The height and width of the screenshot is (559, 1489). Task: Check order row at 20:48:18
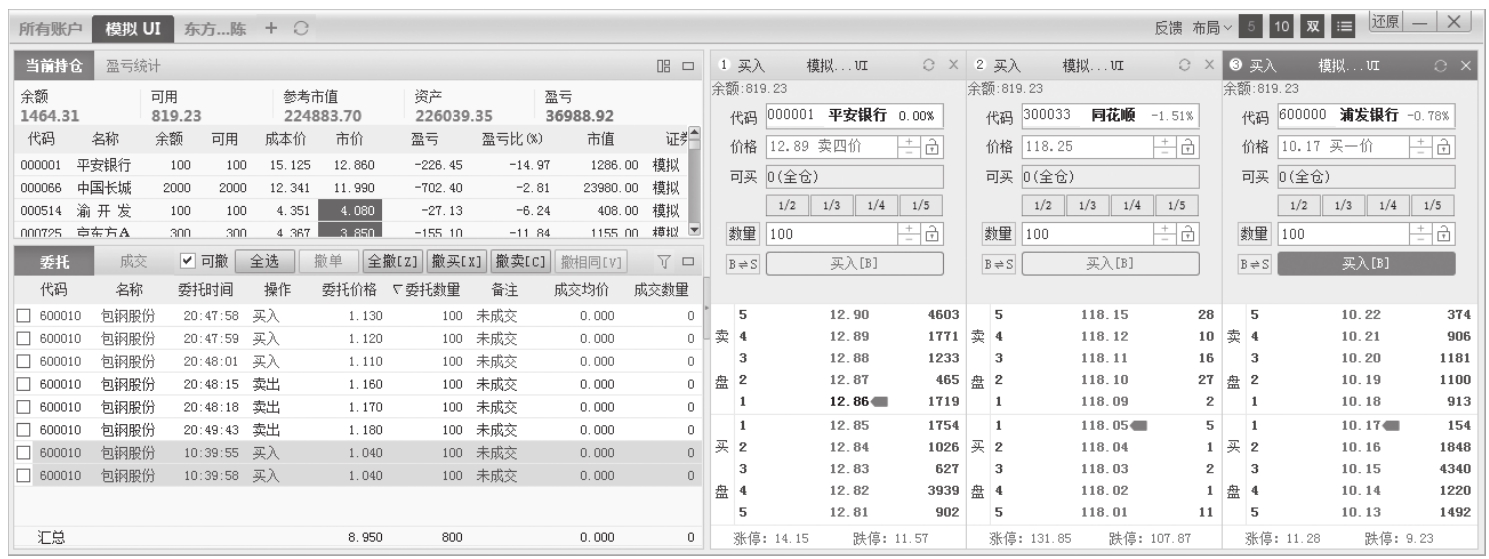[23, 407]
